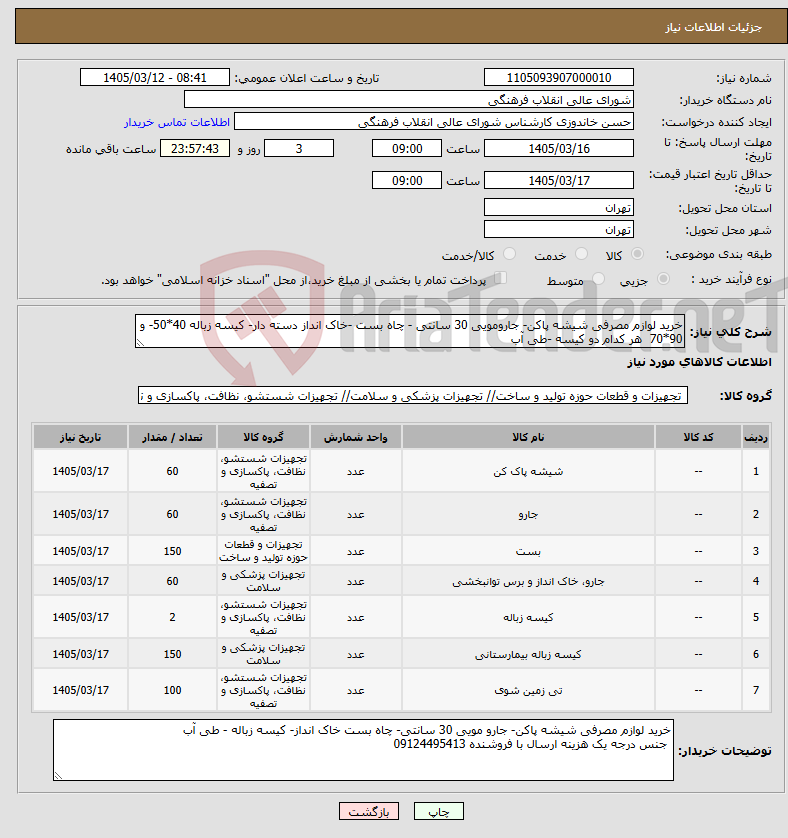The height and width of the screenshot is (838, 788).
Task: Click quantity 150 in the بست row
Action: click(x=172, y=551)
